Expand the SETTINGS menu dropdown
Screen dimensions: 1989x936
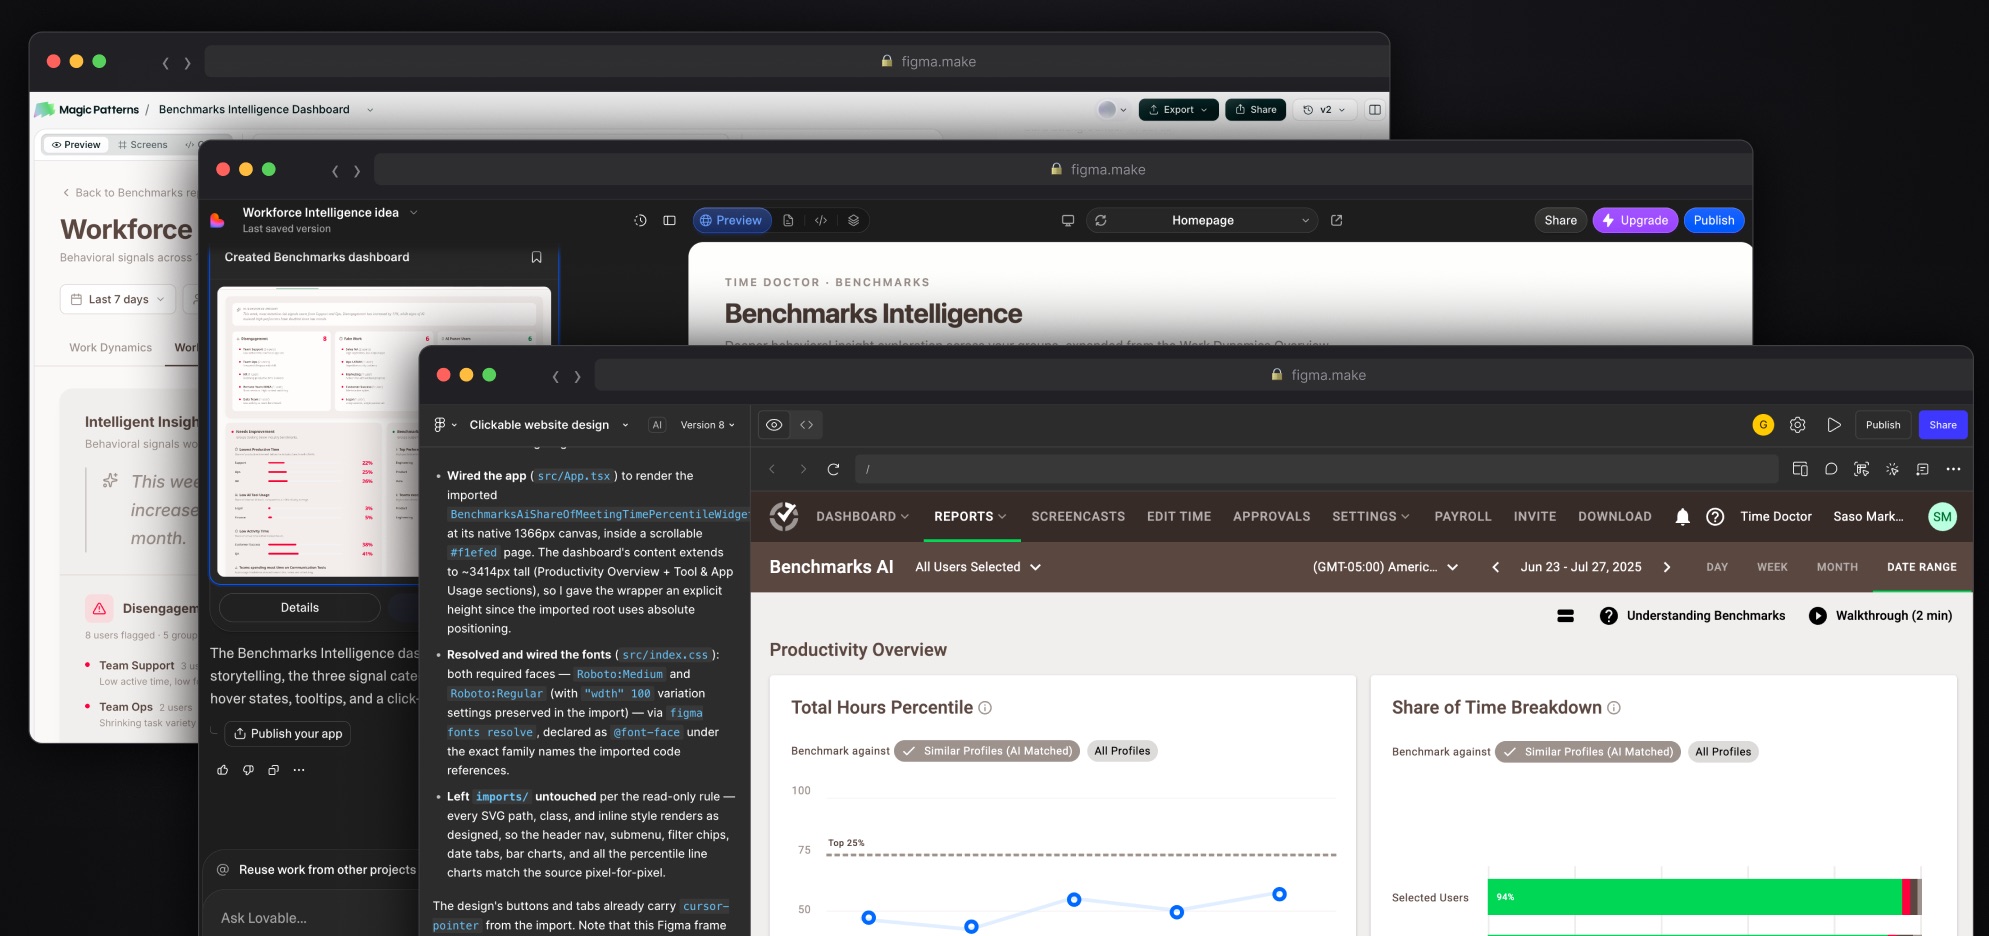point(1370,517)
